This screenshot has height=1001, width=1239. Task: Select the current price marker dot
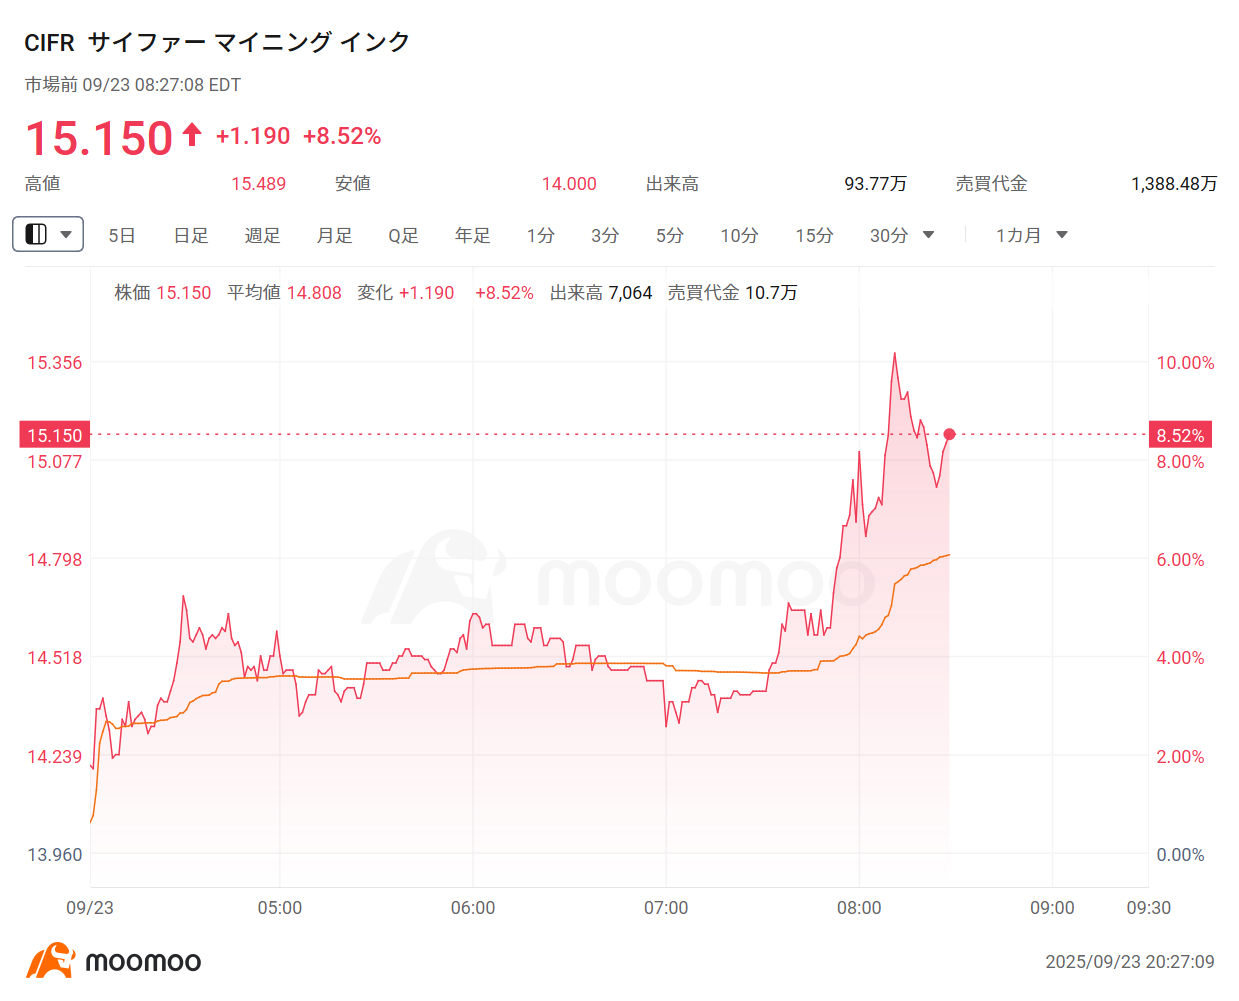948,434
